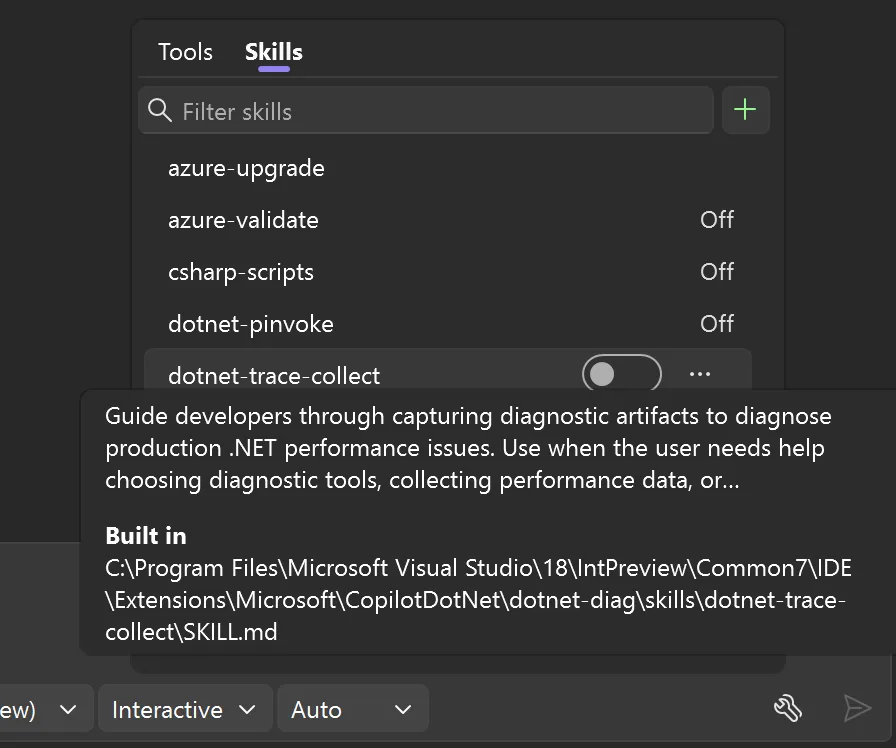Click the send message arrow icon
Image resolution: width=896 pixels, height=748 pixels.
857,709
